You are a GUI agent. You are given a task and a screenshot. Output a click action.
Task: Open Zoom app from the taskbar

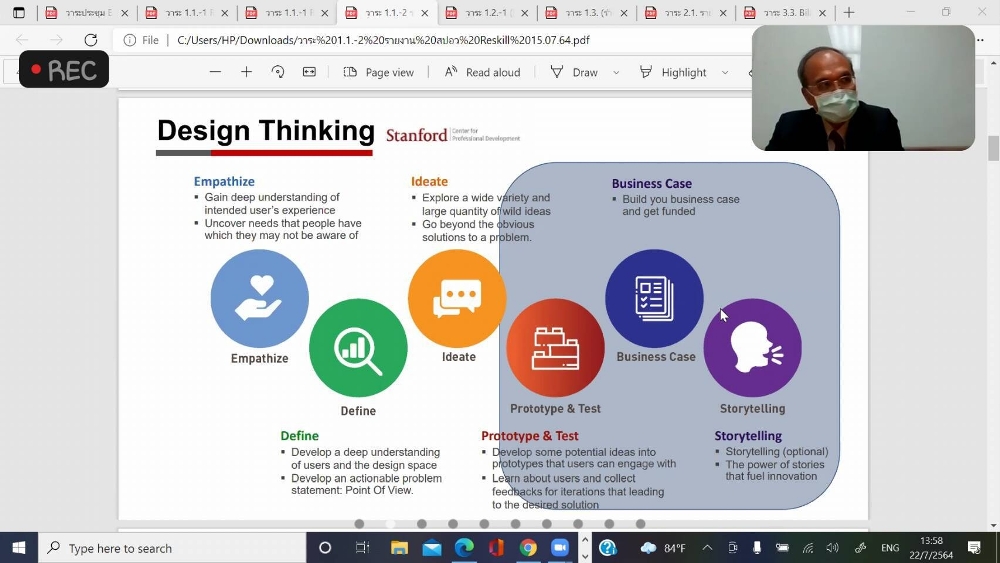click(560, 548)
